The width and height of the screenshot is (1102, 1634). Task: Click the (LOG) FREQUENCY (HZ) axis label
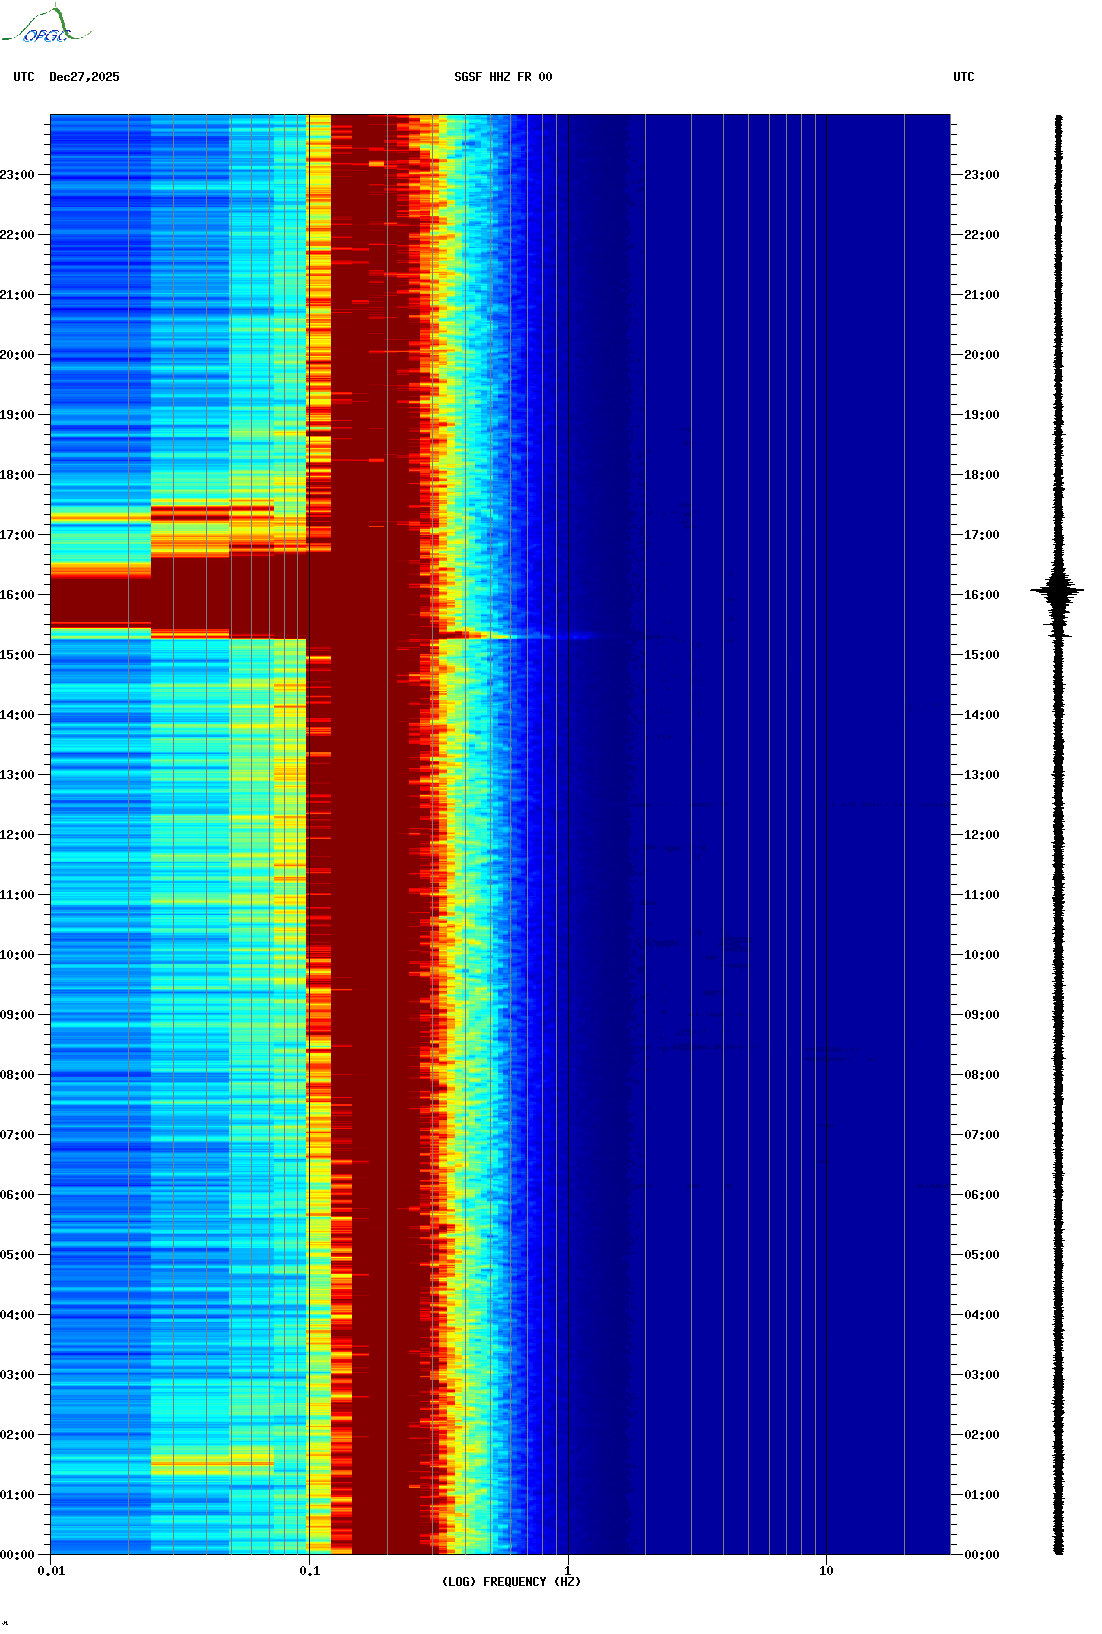pyautogui.click(x=511, y=1581)
